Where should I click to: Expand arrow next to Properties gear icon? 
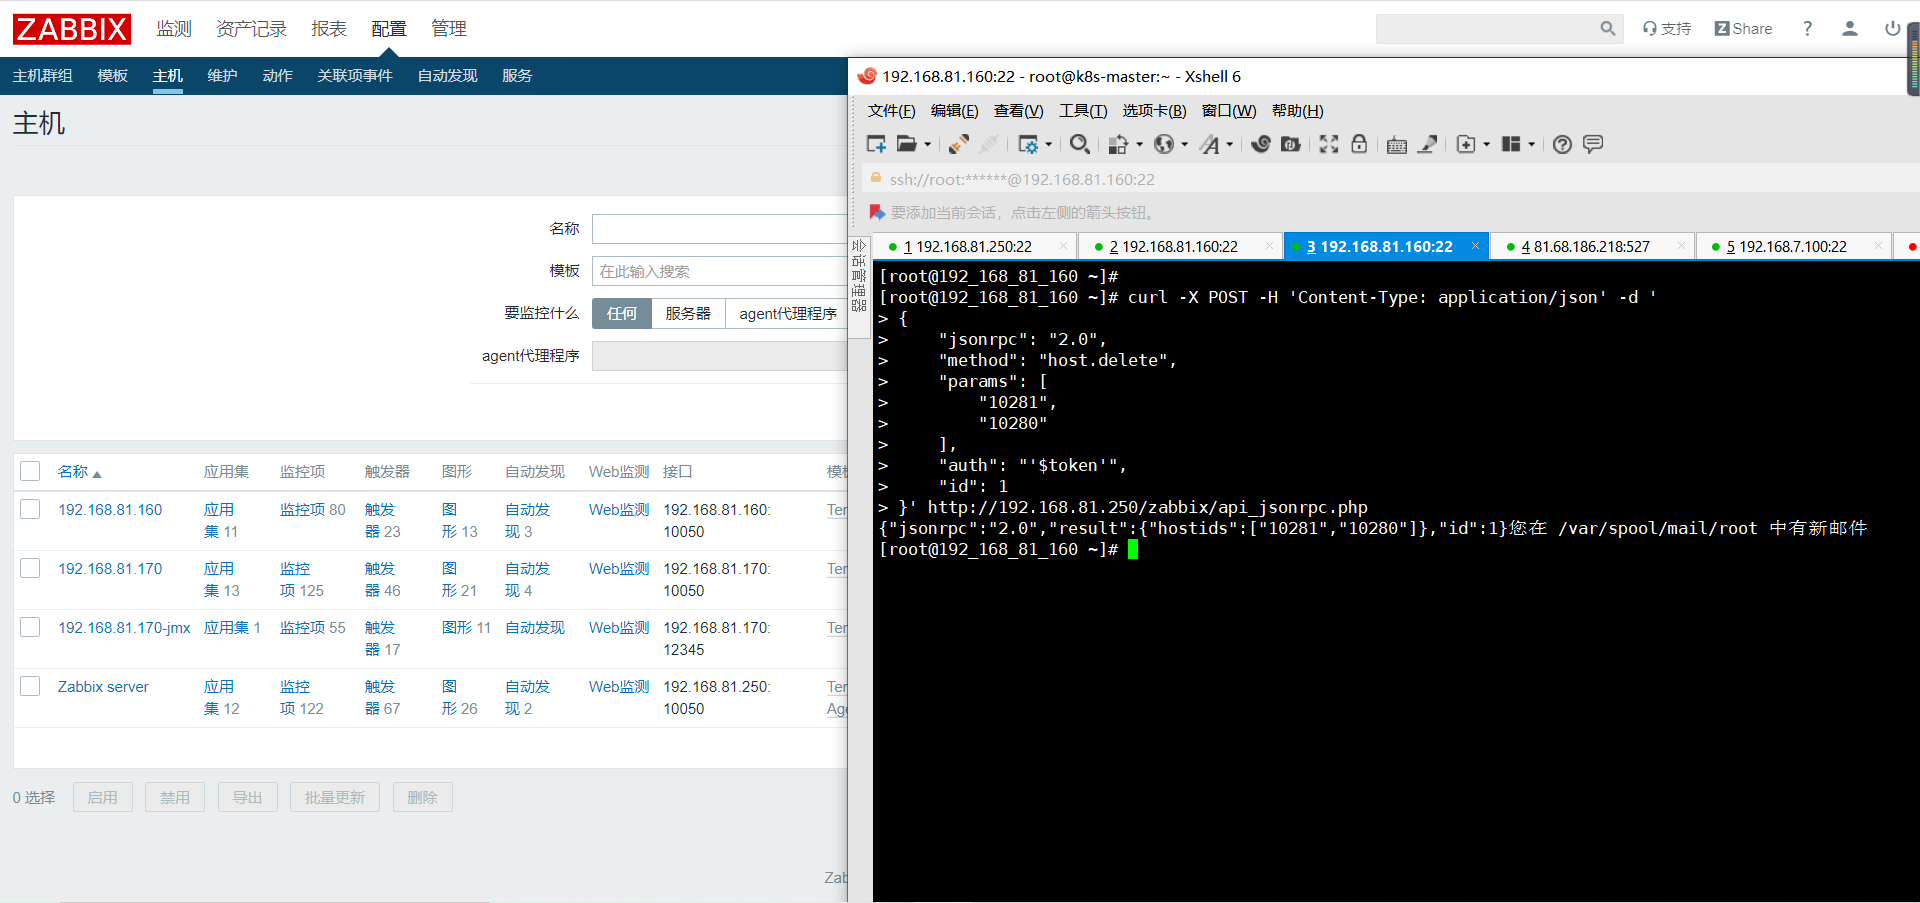pyautogui.click(x=1049, y=145)
